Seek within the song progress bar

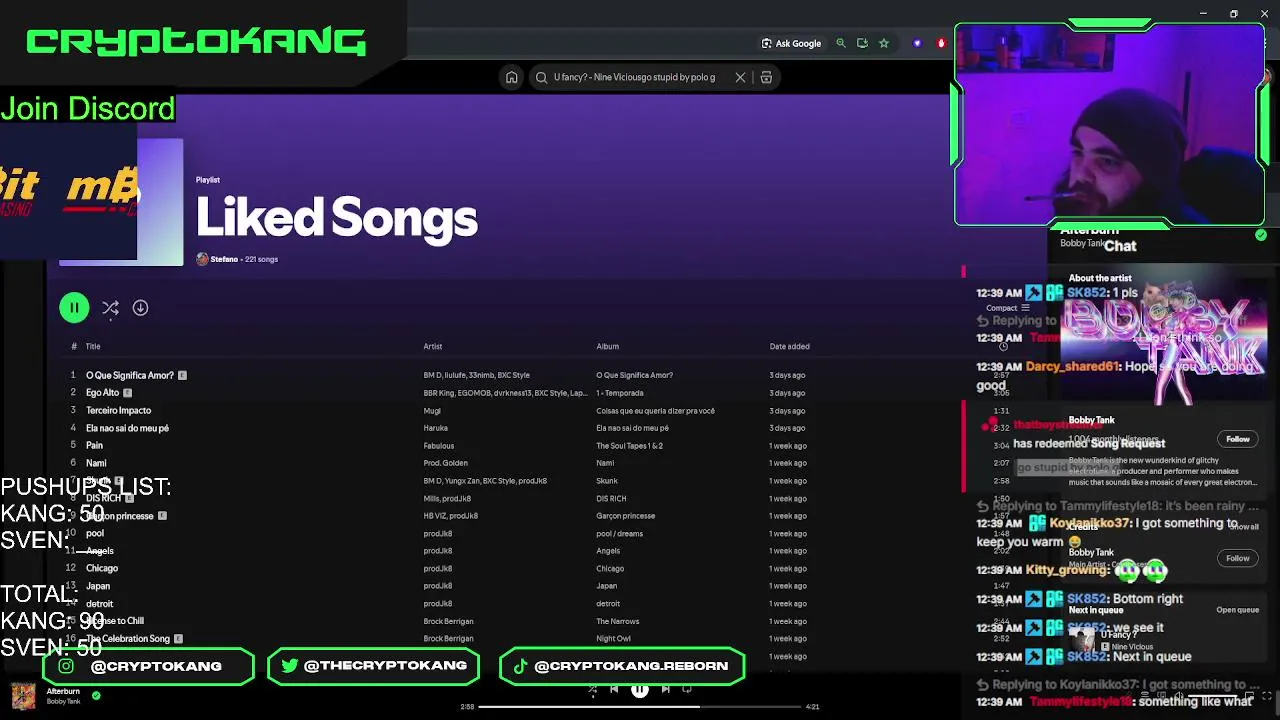pos(640,707)
